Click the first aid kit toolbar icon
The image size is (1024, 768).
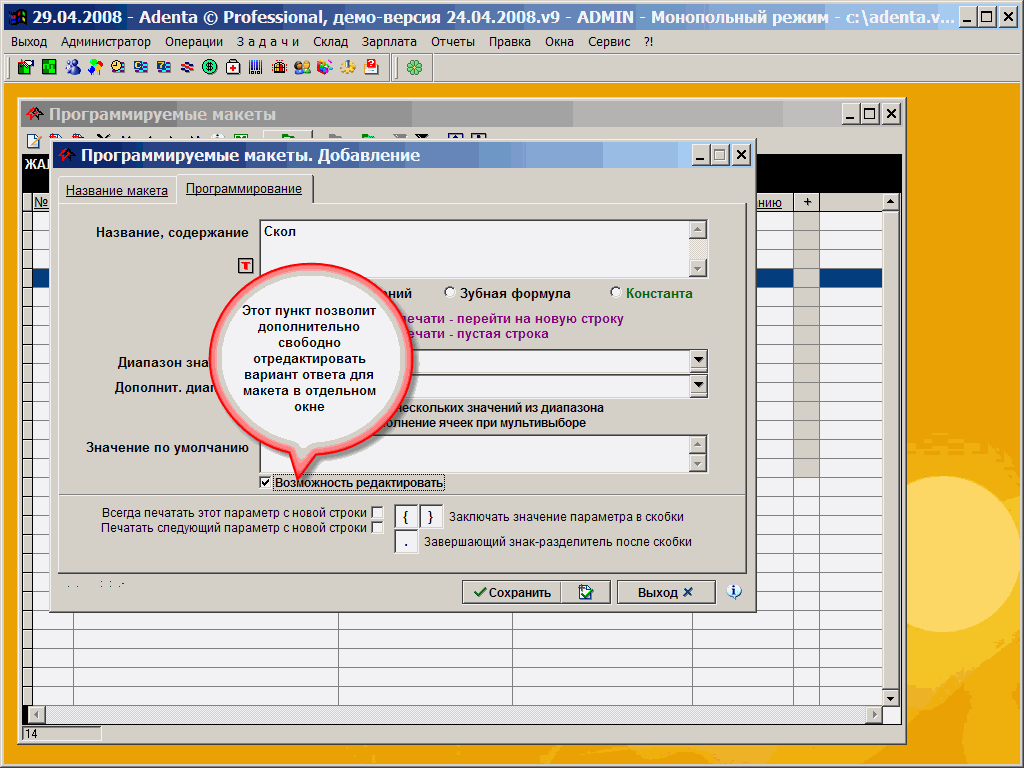click(x=233, y=67)
